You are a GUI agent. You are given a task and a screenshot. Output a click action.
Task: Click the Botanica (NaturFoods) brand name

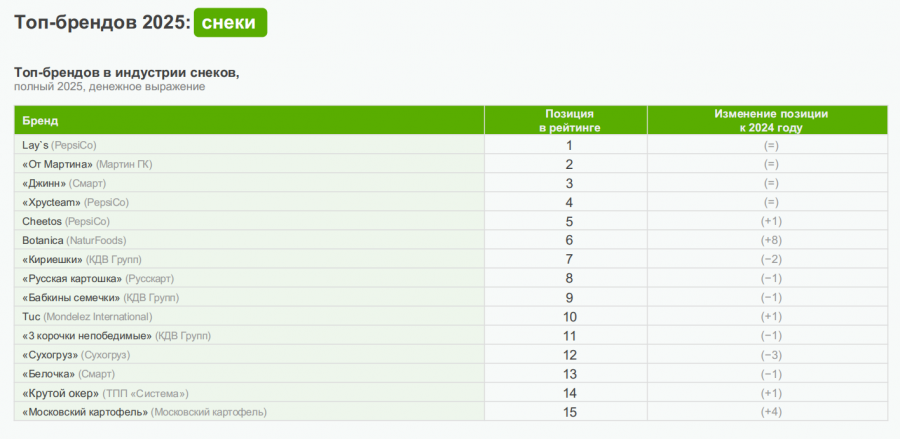[x=43, y=240]
